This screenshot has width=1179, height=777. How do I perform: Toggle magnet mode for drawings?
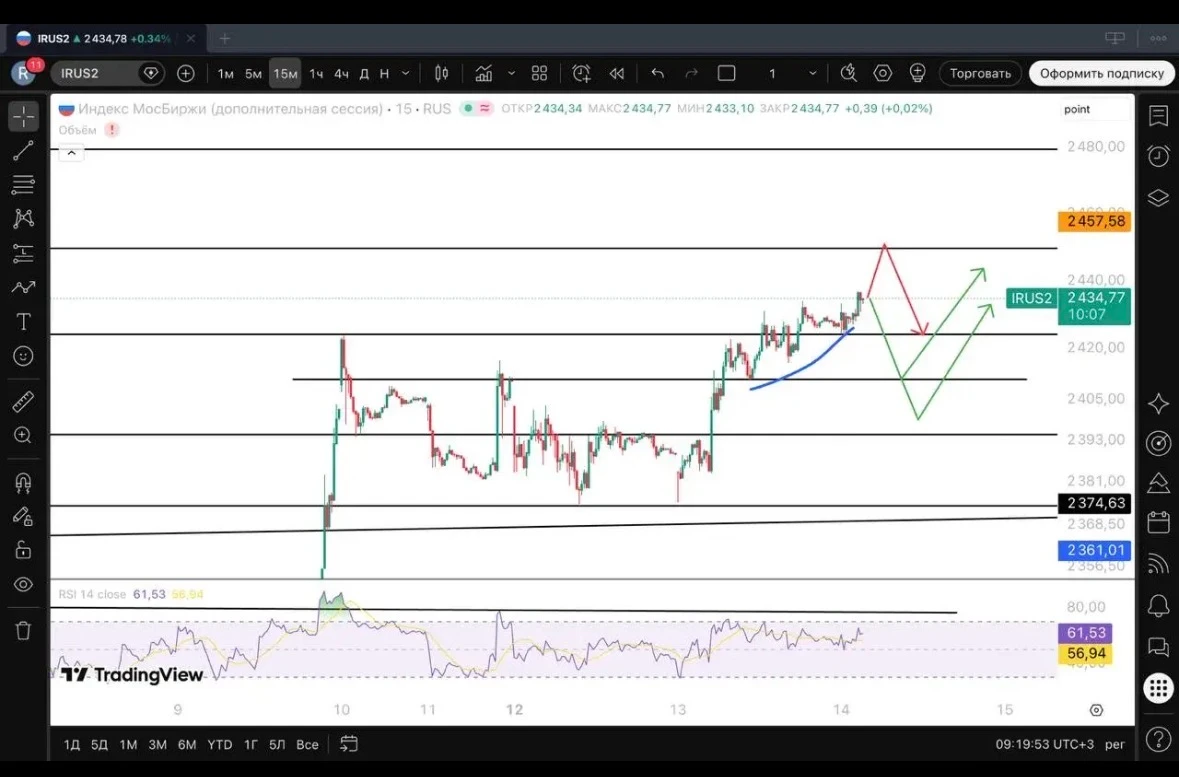click(x=23, y=482)
